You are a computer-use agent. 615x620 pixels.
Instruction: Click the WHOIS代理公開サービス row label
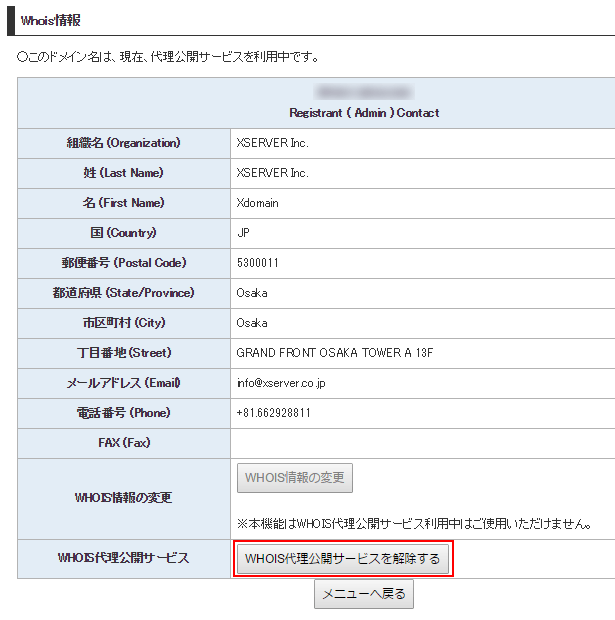pyautogui.click(x=123, y=558)
